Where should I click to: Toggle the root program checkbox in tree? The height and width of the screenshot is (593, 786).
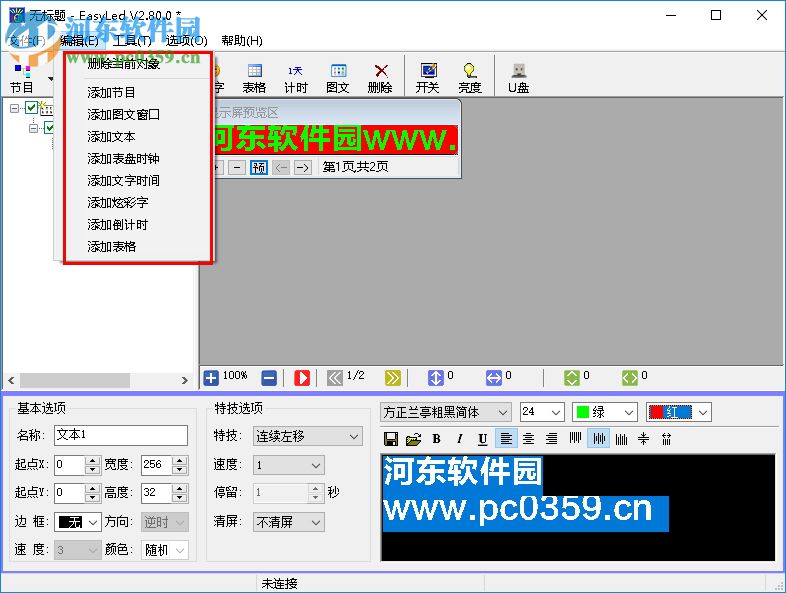[x=31, y=107]
